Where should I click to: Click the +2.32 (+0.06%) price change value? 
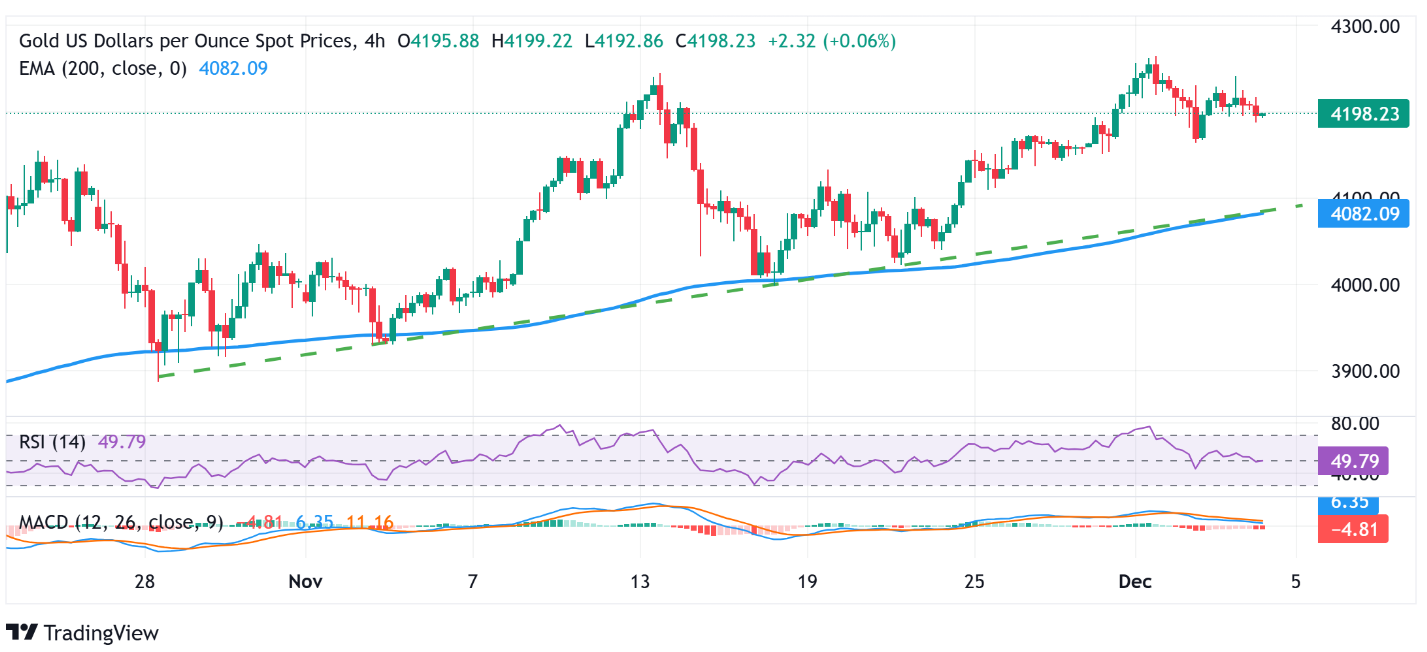[x=832, y=41]
